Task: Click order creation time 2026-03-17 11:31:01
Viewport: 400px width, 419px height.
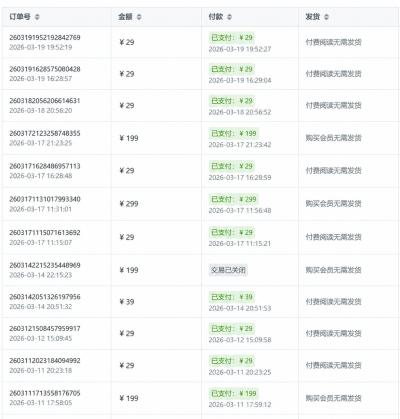Action: coord(41,209)
